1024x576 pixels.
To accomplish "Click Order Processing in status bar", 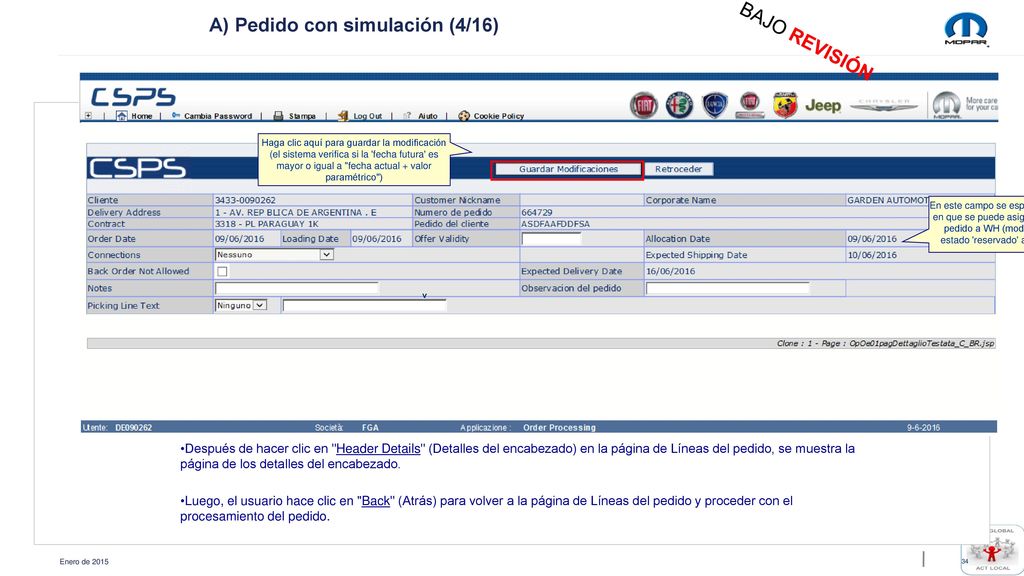I will coord(560,428).
